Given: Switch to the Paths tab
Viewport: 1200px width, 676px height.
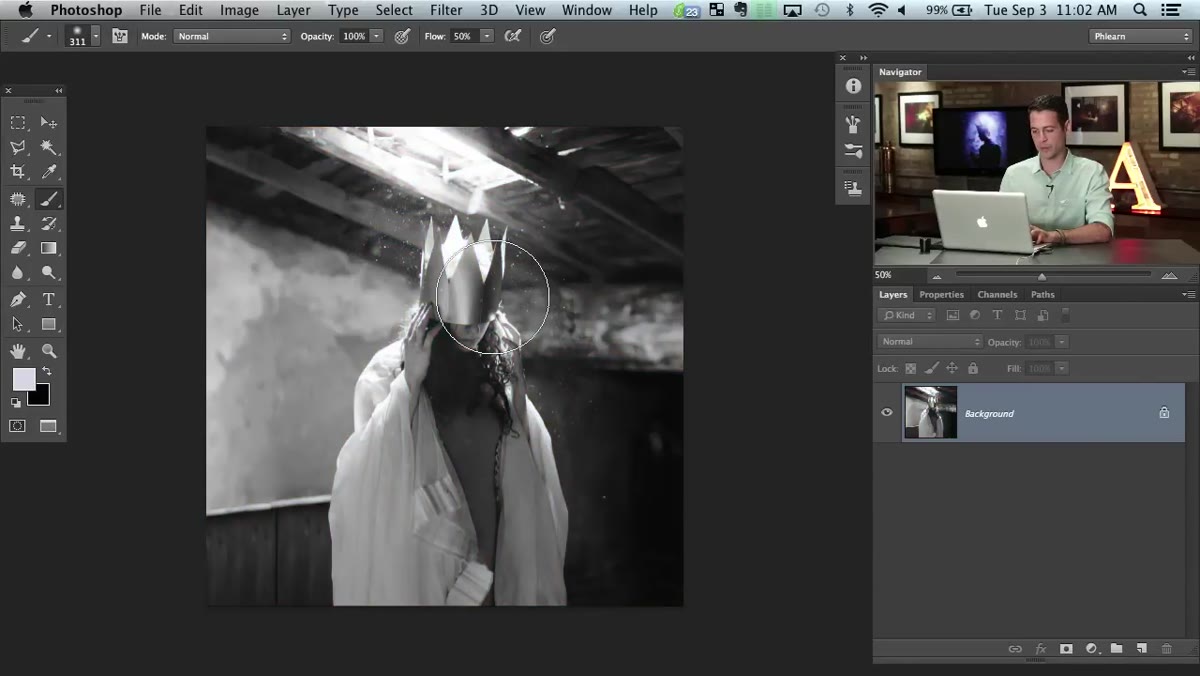Looking at the screenshot, I should coord(1043,294).
